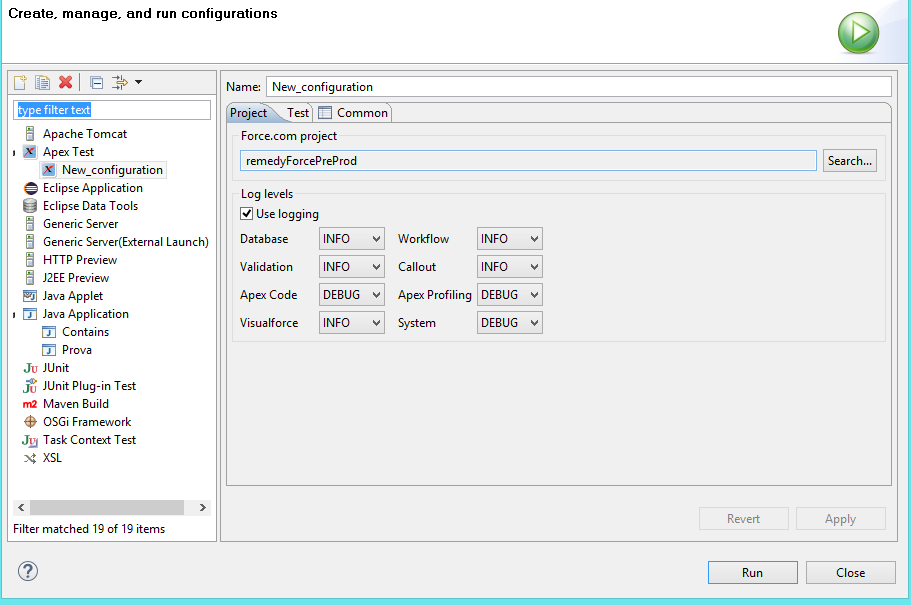Delete selected configuration with red X icon
The image size is (911, 605).
[x=66, y=83]
